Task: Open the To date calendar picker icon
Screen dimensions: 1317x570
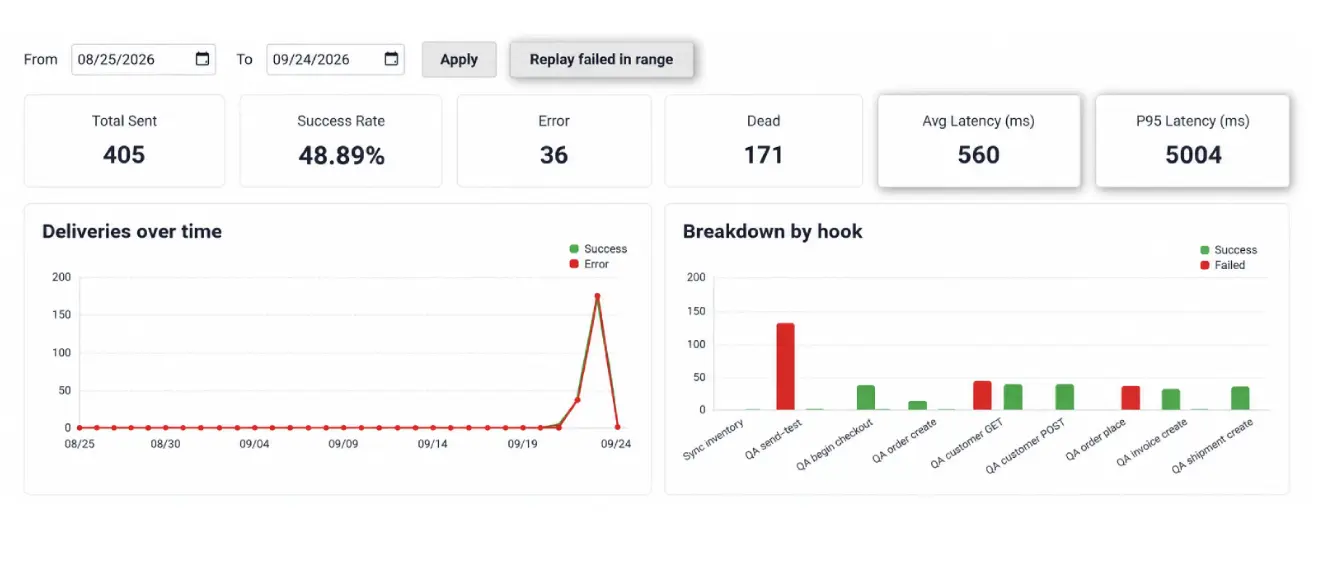Action: pos(391,59)
